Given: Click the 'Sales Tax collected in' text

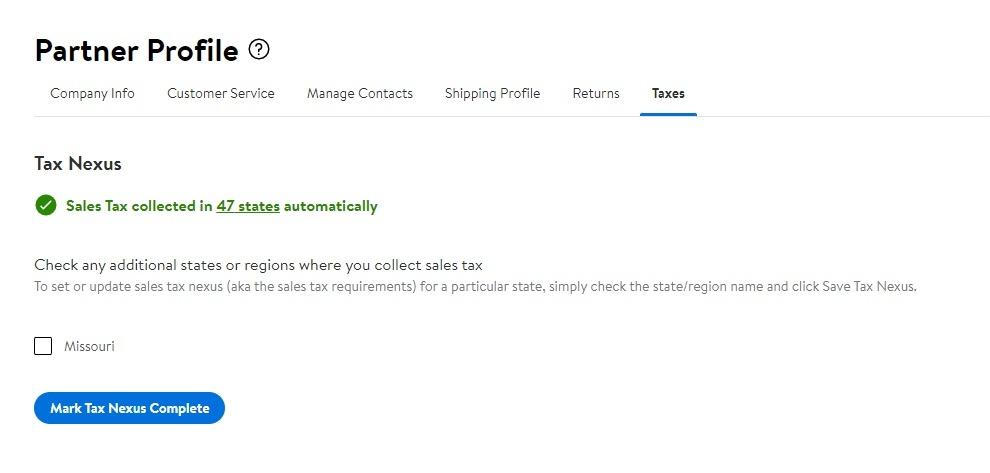Looking at the screenshot, I should pos(139,206).
